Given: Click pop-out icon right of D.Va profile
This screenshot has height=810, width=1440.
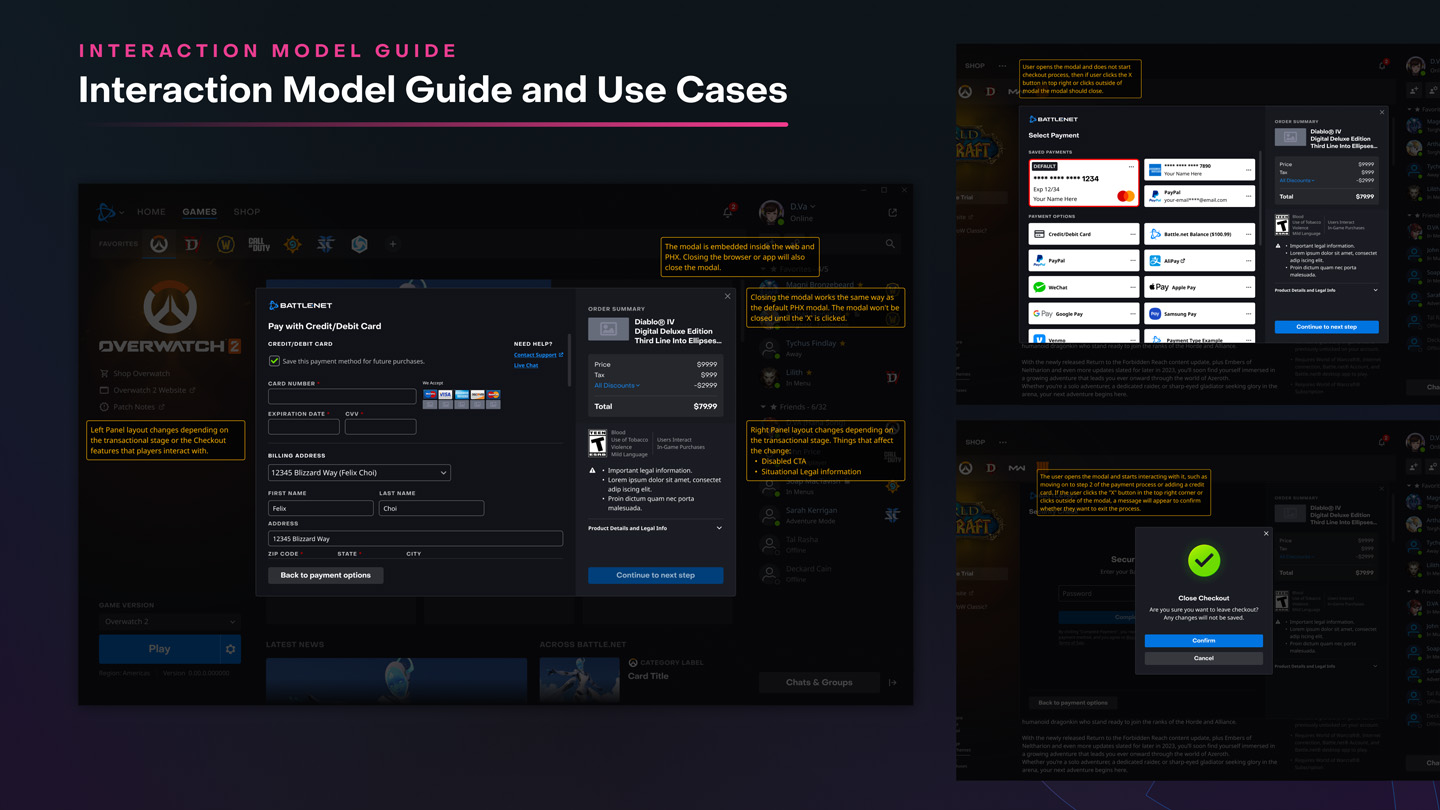Looking at the screenshot, I should (x=892, y=212).
